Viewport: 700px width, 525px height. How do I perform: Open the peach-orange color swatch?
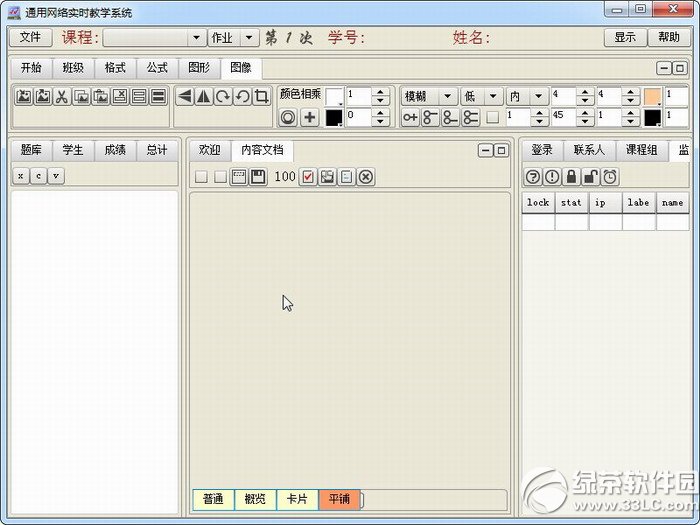(653, 96)
